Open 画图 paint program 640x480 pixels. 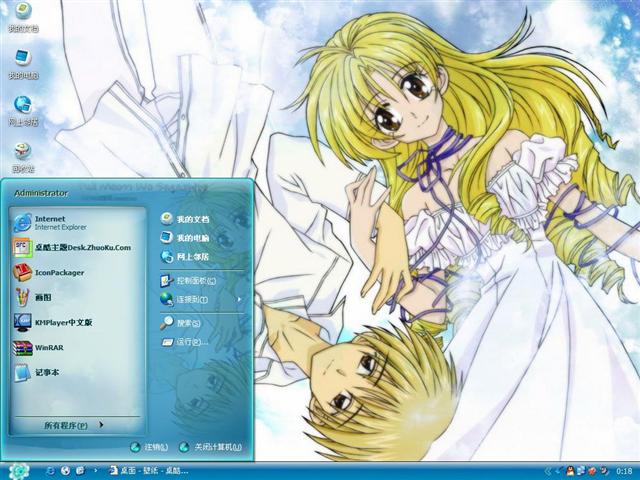(x=78, y=297)
